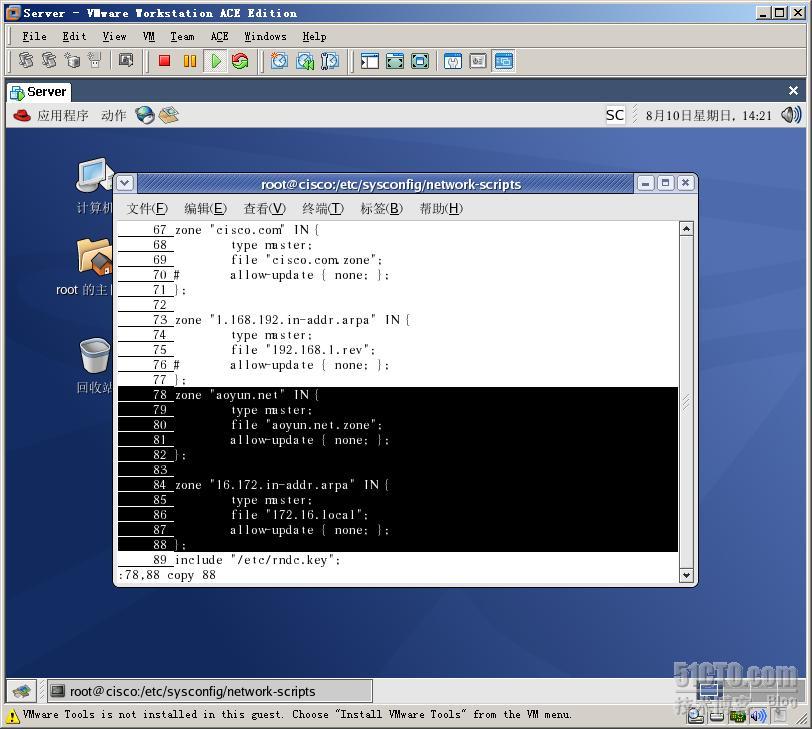Open the ACE menu

219,36
